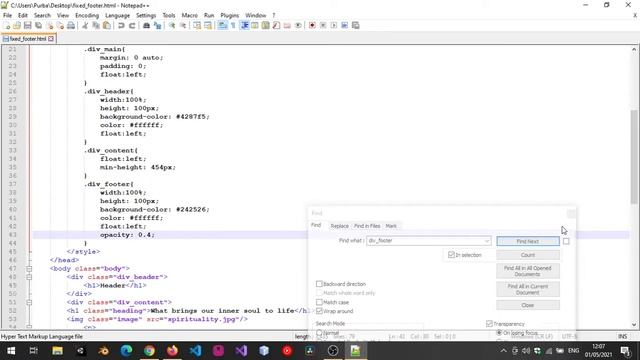Collapse the body tag fold marker
Image resolution: width=640 pixels, height=360 pixels.
point(29,269)
